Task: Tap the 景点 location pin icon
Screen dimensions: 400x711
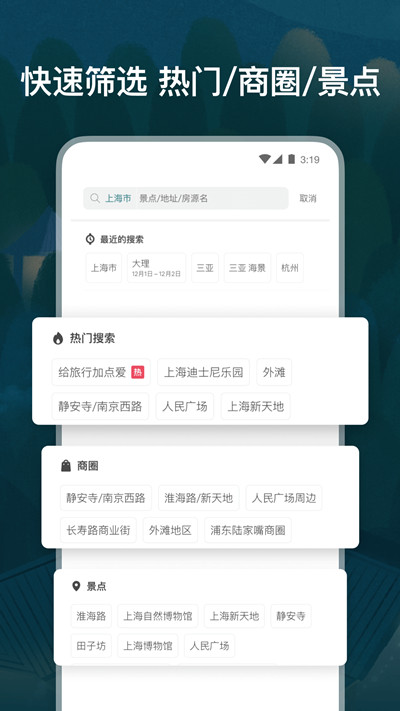Action: [76, 586]
